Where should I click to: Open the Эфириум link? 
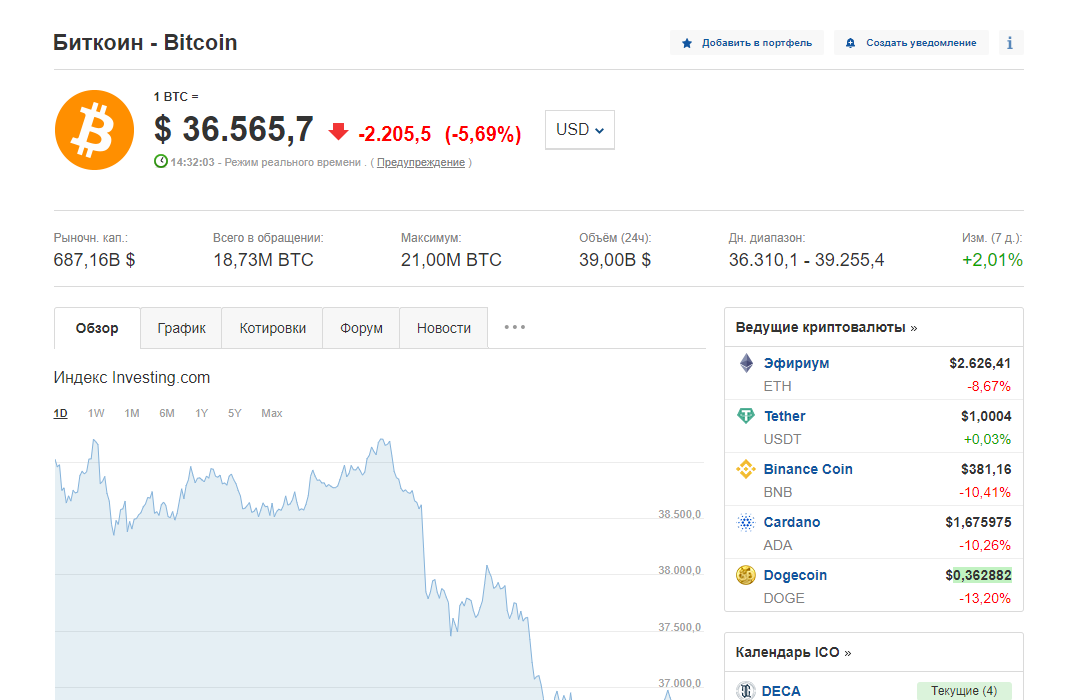pyautogui.click(x=796, y=363)
